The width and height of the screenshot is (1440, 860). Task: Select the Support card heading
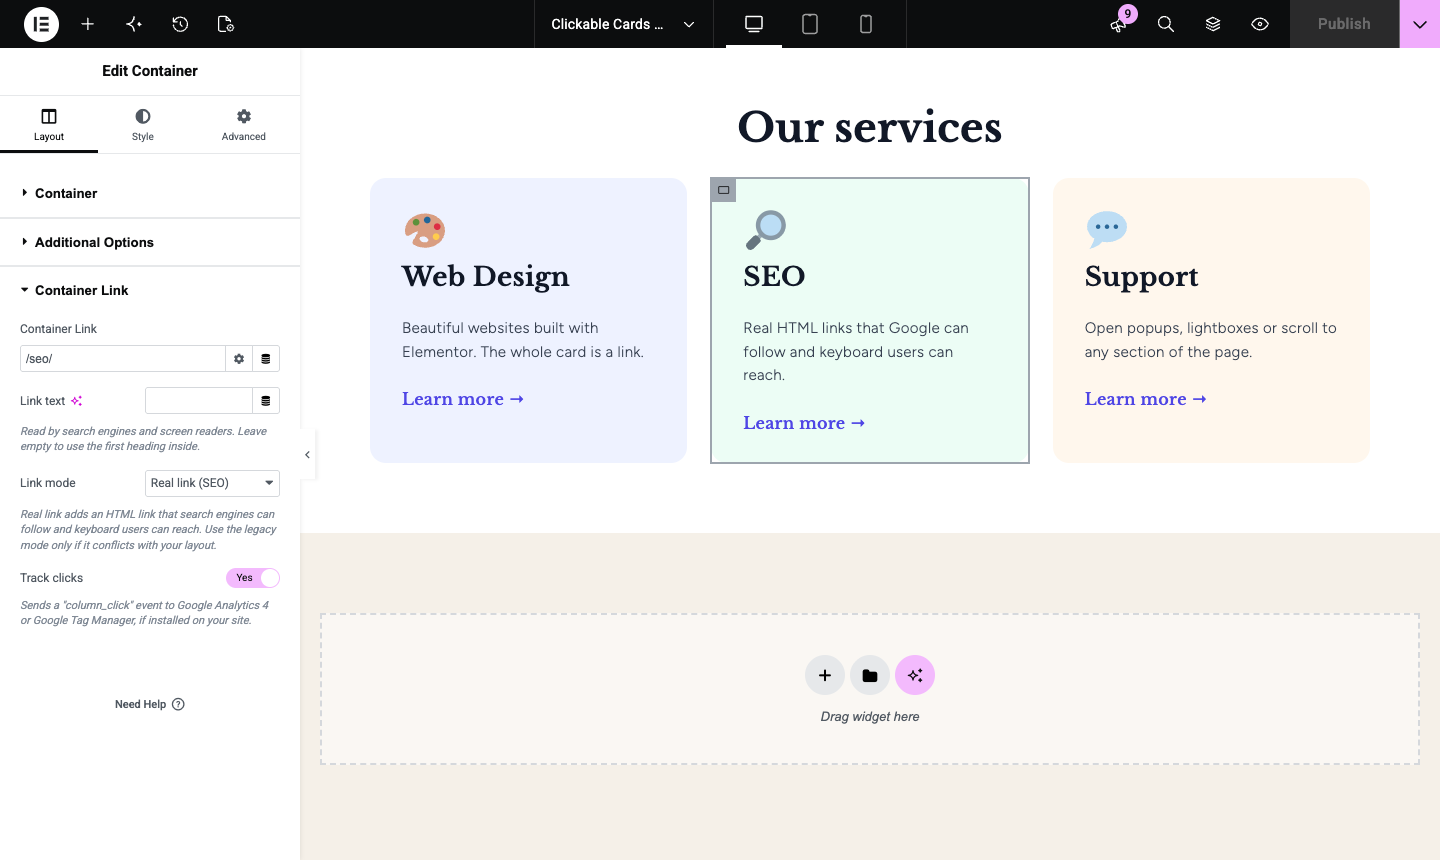tap(1142, 277)
